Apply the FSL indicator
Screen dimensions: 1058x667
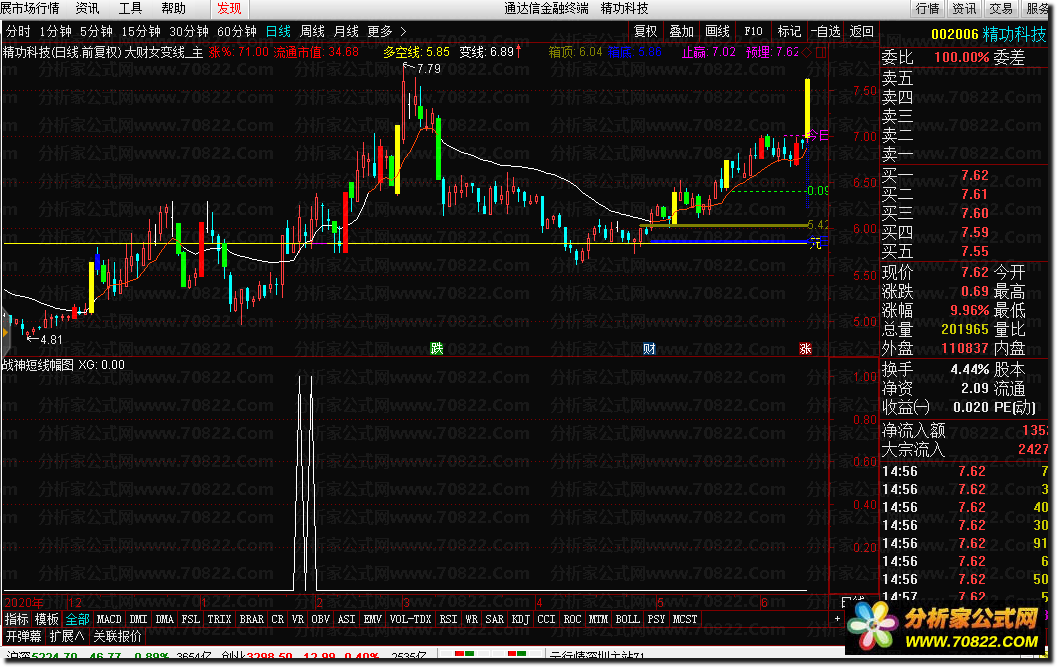[x=191, y=619]
